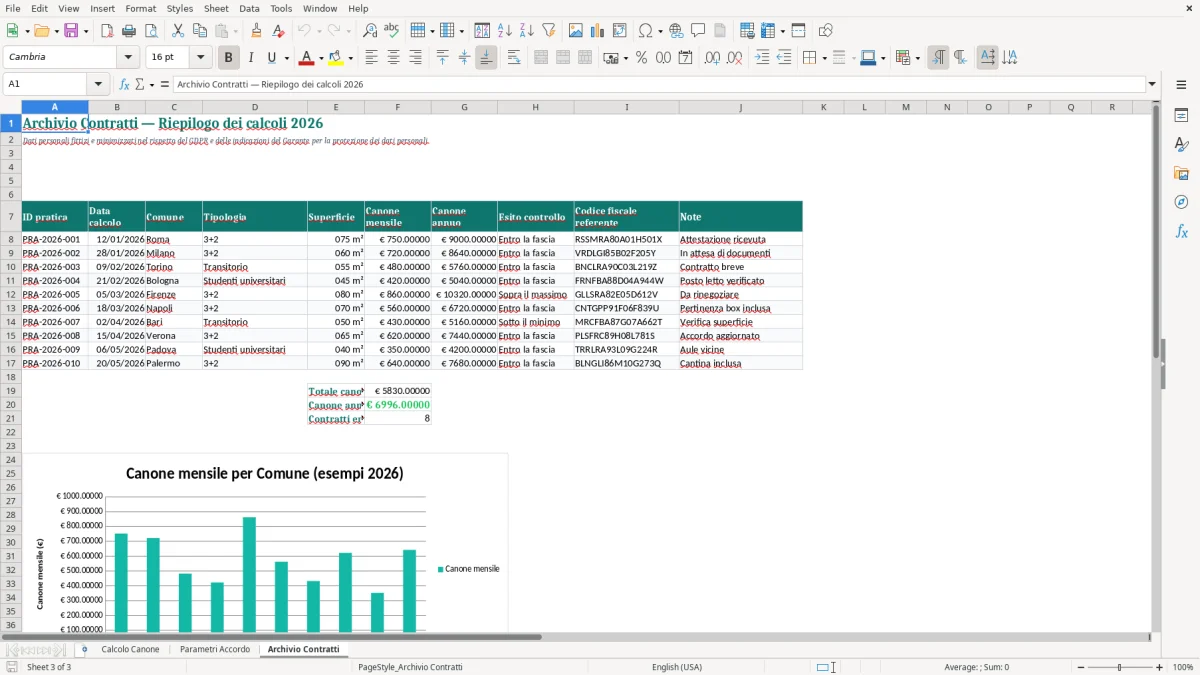The width and height of the screenshot is (1200, 675).
Task: Adjust the zoom slider
Action: pyautogui.click(x=1120, y=667)
